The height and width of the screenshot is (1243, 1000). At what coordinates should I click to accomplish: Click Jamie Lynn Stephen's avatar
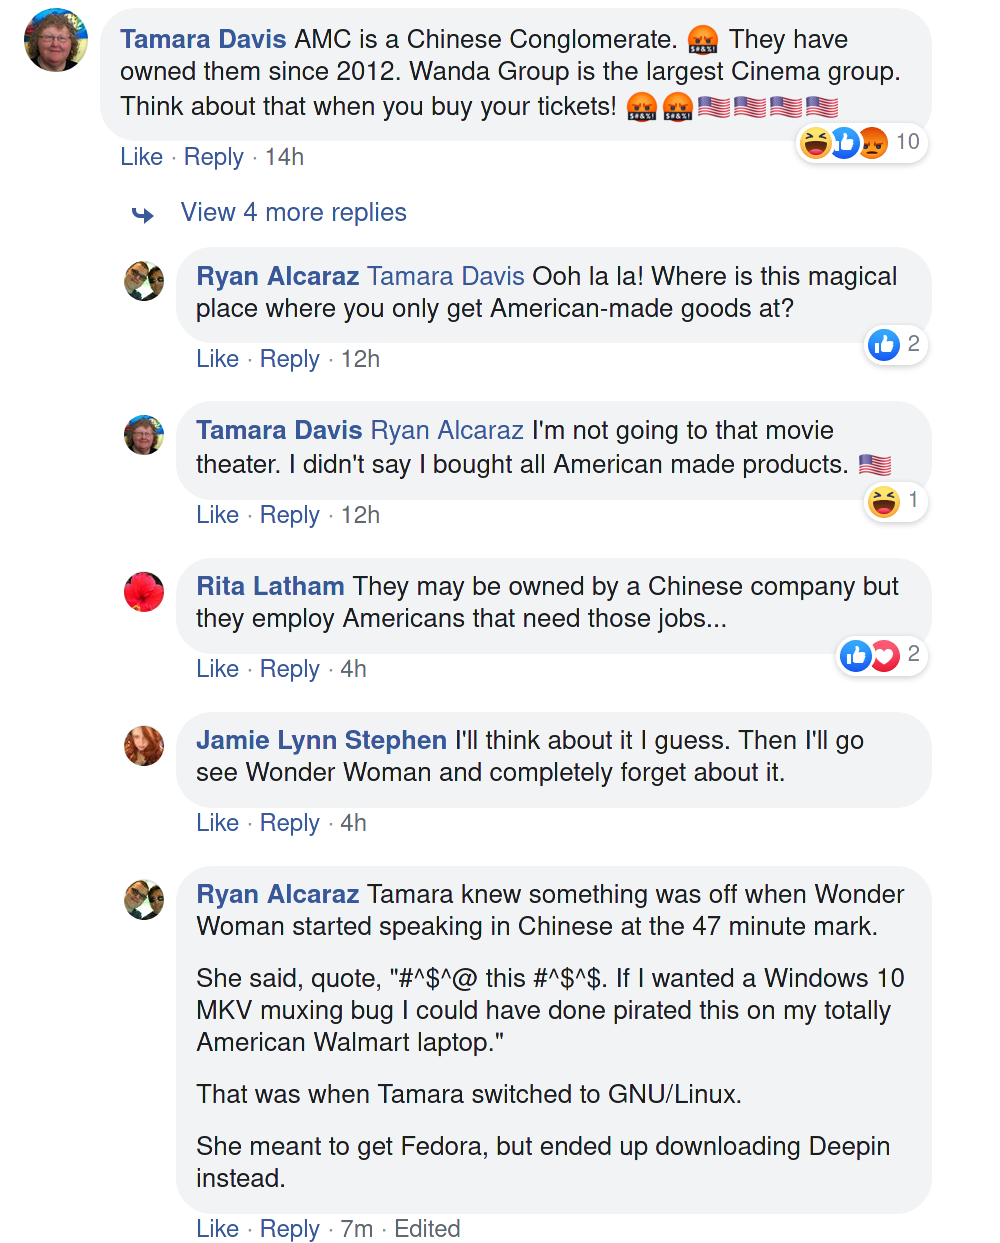[x=144, y=746]
